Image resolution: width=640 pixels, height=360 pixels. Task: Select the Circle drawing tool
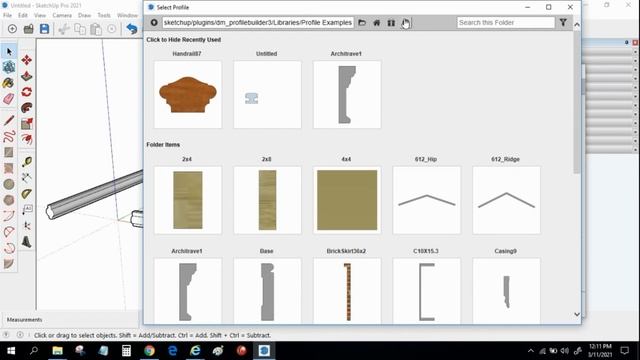(x=9, y=184)
